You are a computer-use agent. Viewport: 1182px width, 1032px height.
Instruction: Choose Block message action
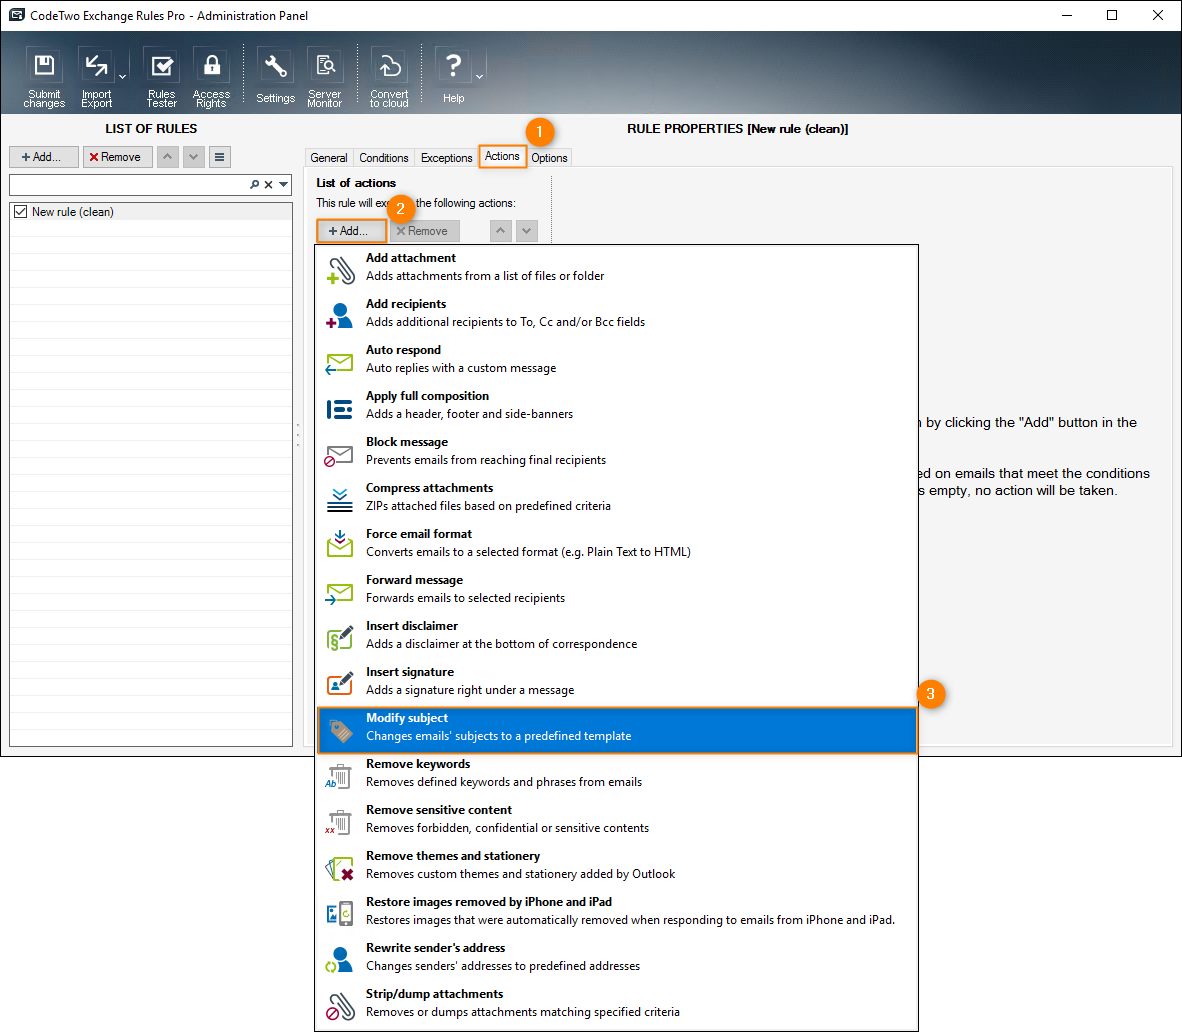tap(617, 452)
